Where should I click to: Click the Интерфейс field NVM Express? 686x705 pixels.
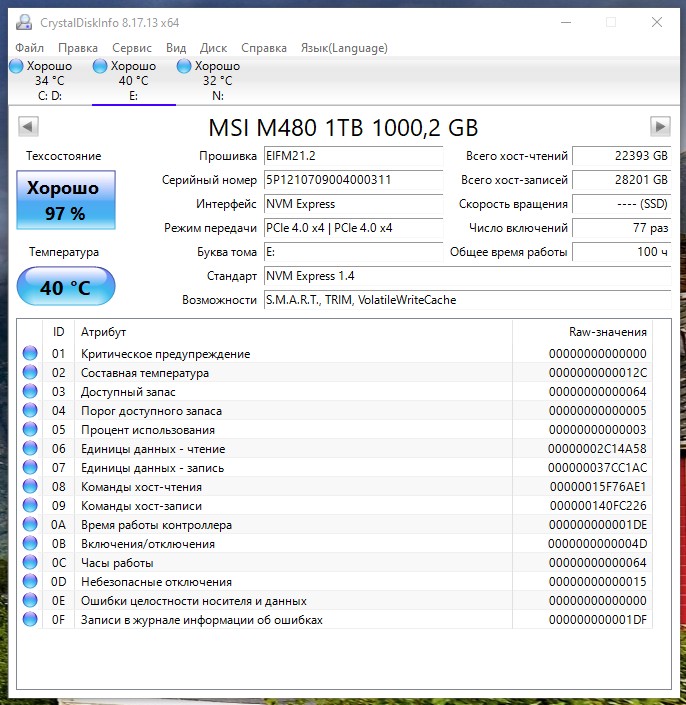(x=353, y=204)
